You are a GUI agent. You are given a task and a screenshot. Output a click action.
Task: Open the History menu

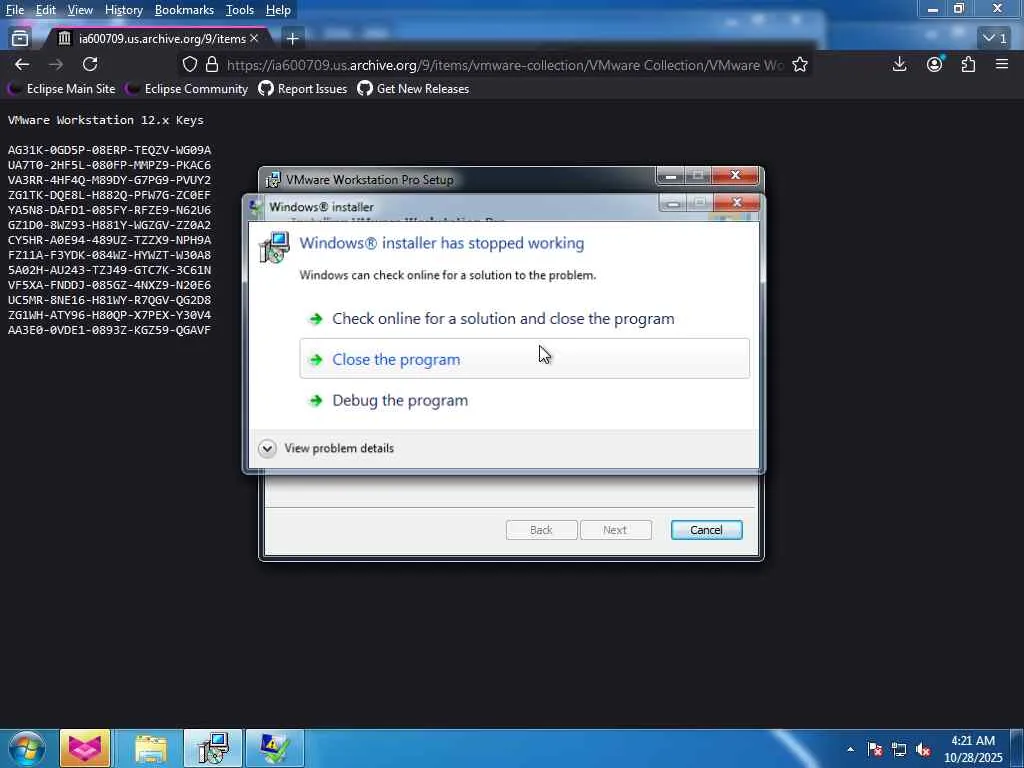coord(123,10)
